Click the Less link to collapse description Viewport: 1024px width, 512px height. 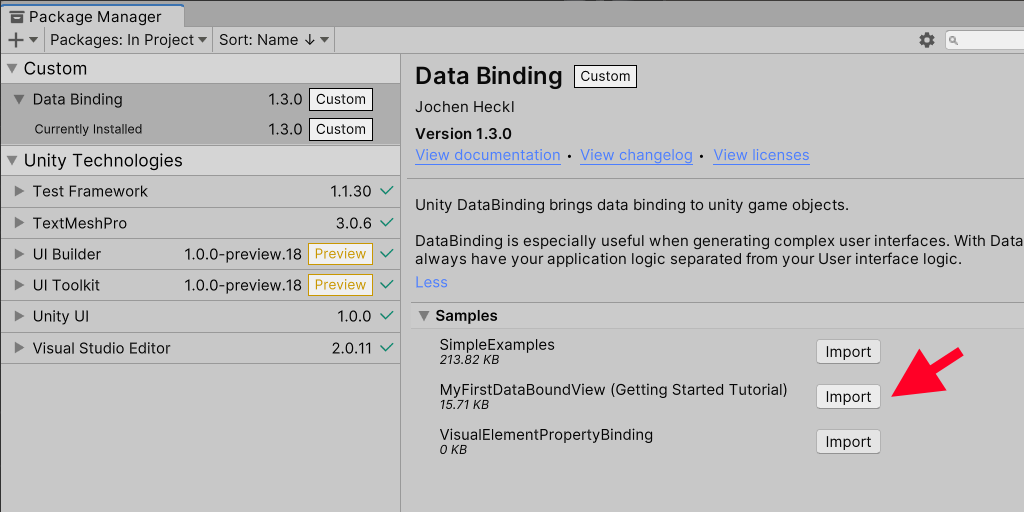pos(432,282)
